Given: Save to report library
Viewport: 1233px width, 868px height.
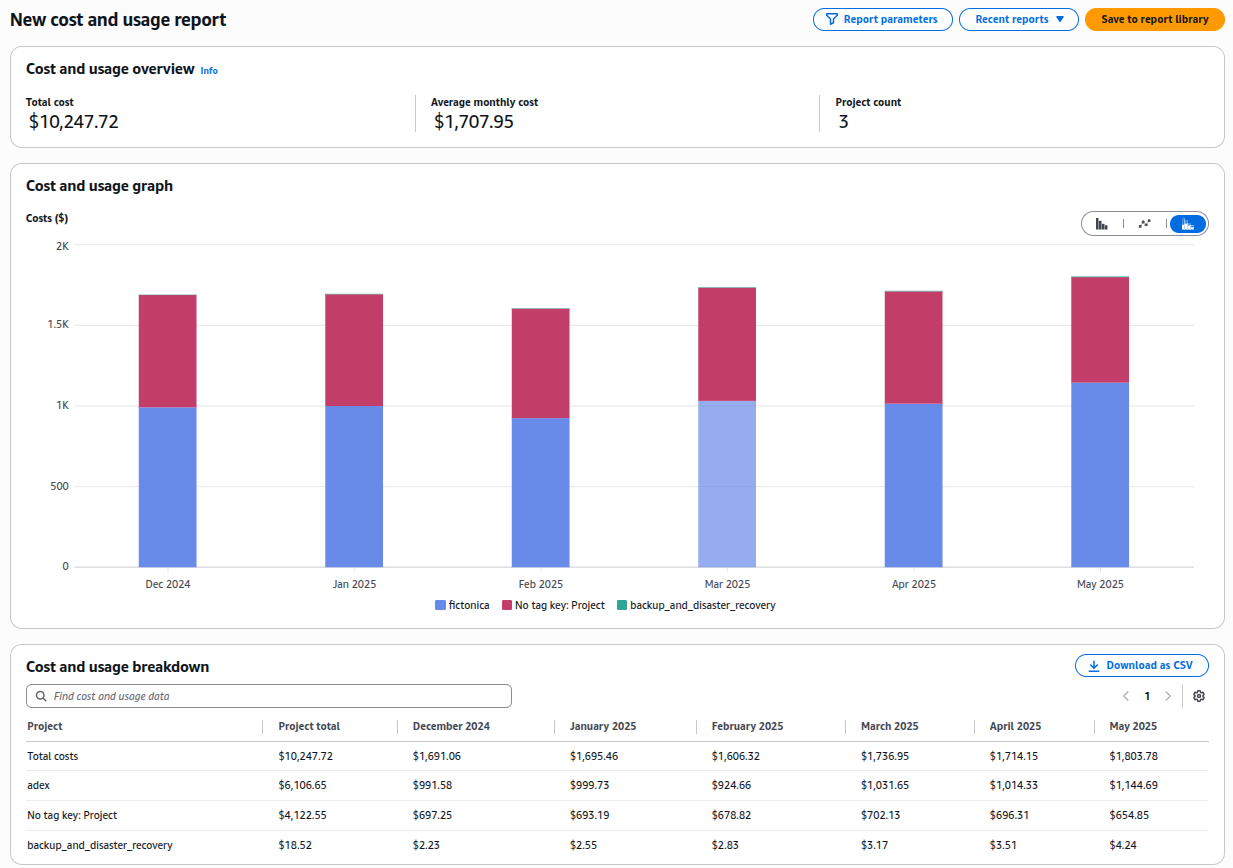Looking at the screenshot, I should pos(1154,19).
